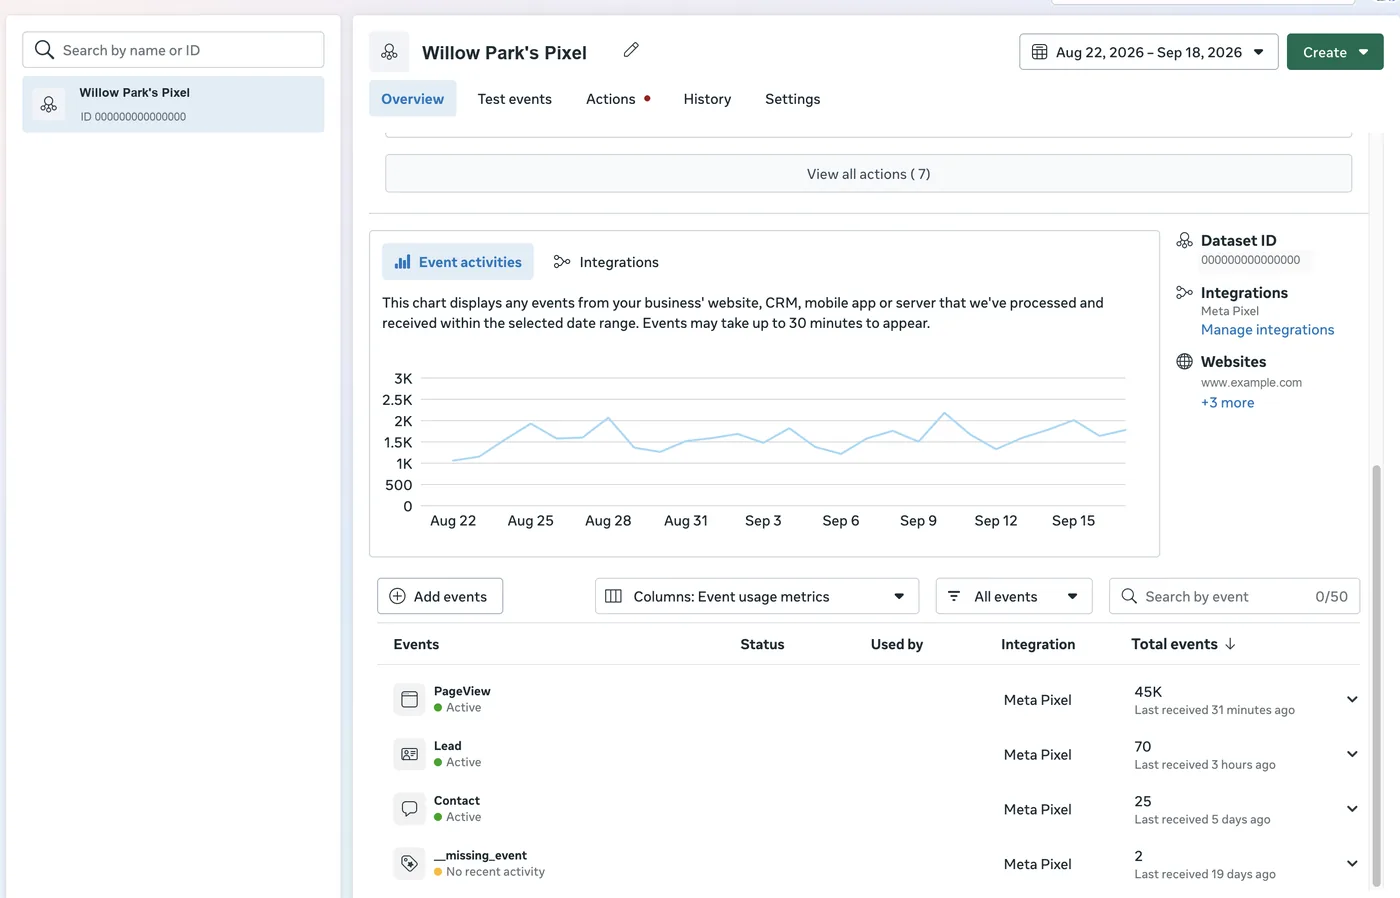Click the integrations icon on Integrations tab
This screenshot has height=898, width=1400.
coord(562,262)
